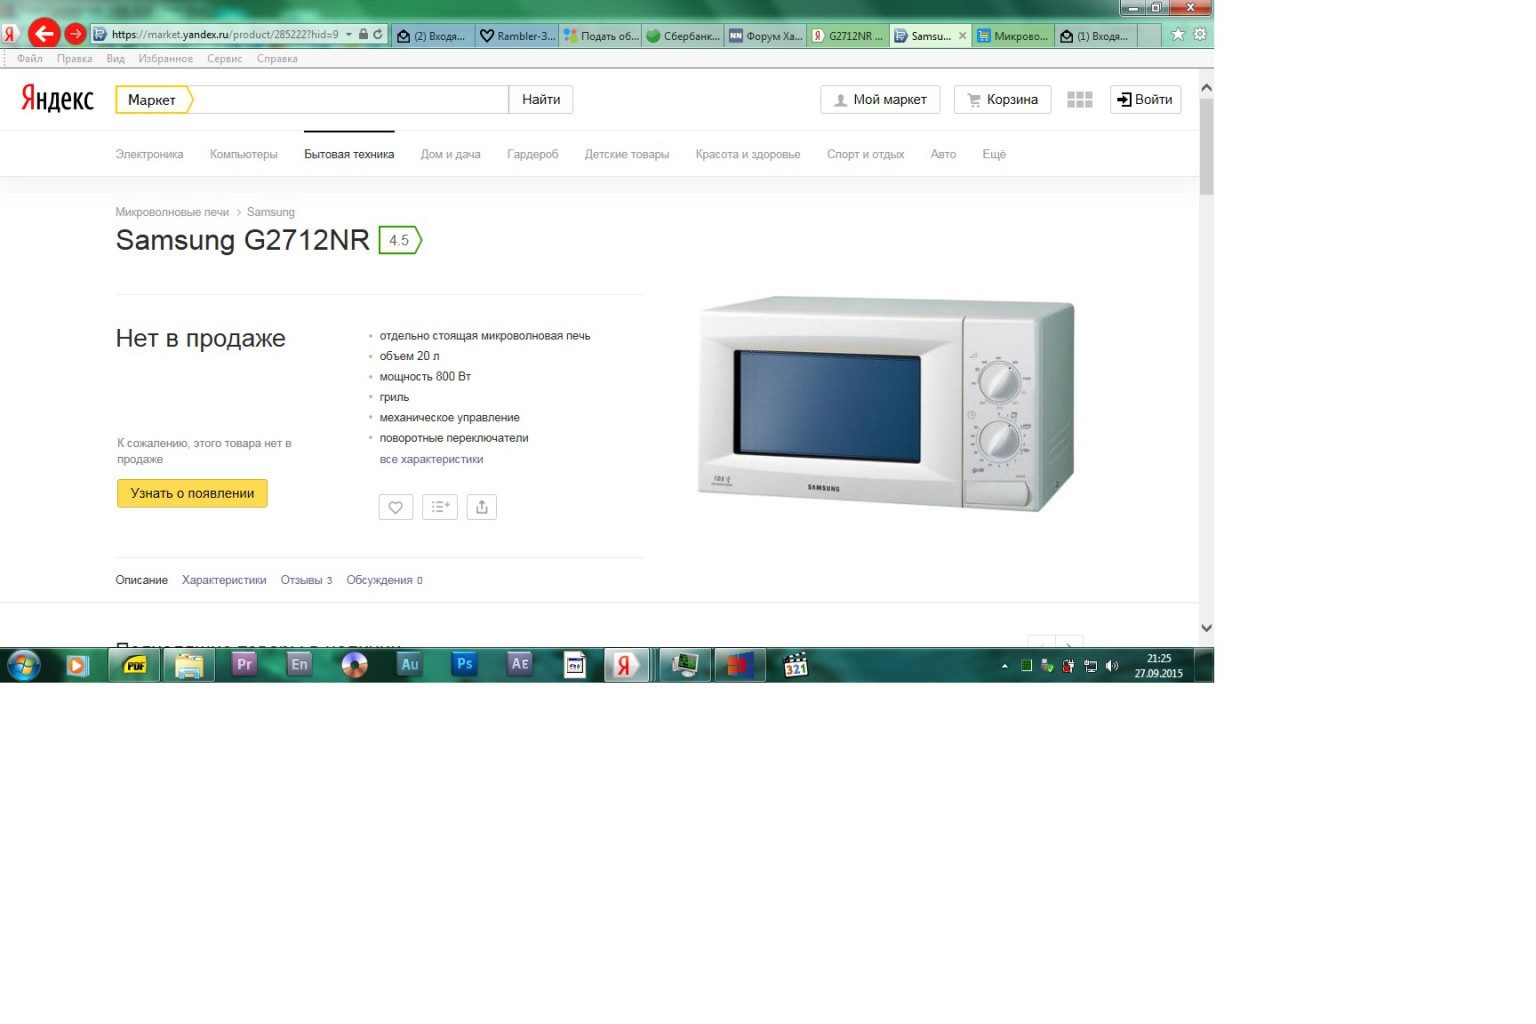Click the volume speaker tray icon

(1112, 666)
